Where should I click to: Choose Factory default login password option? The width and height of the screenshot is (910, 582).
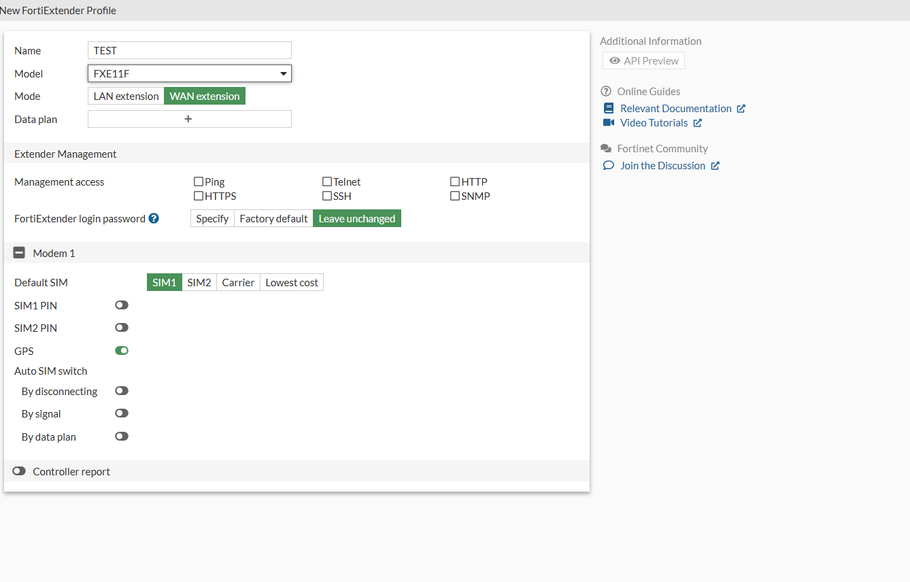pos(273,219)
